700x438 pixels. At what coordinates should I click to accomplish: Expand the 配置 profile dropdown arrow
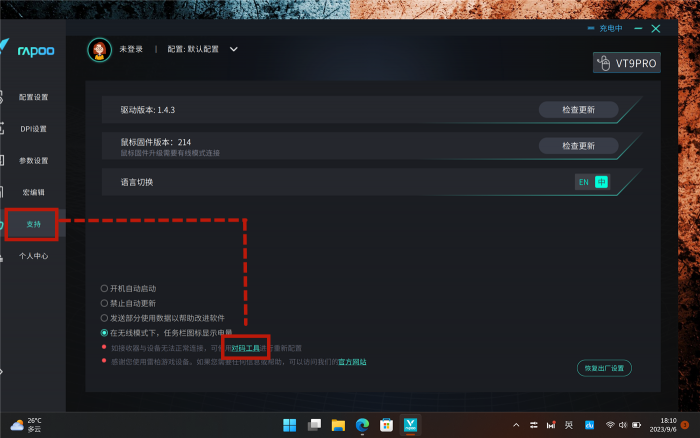coord(234,48)
